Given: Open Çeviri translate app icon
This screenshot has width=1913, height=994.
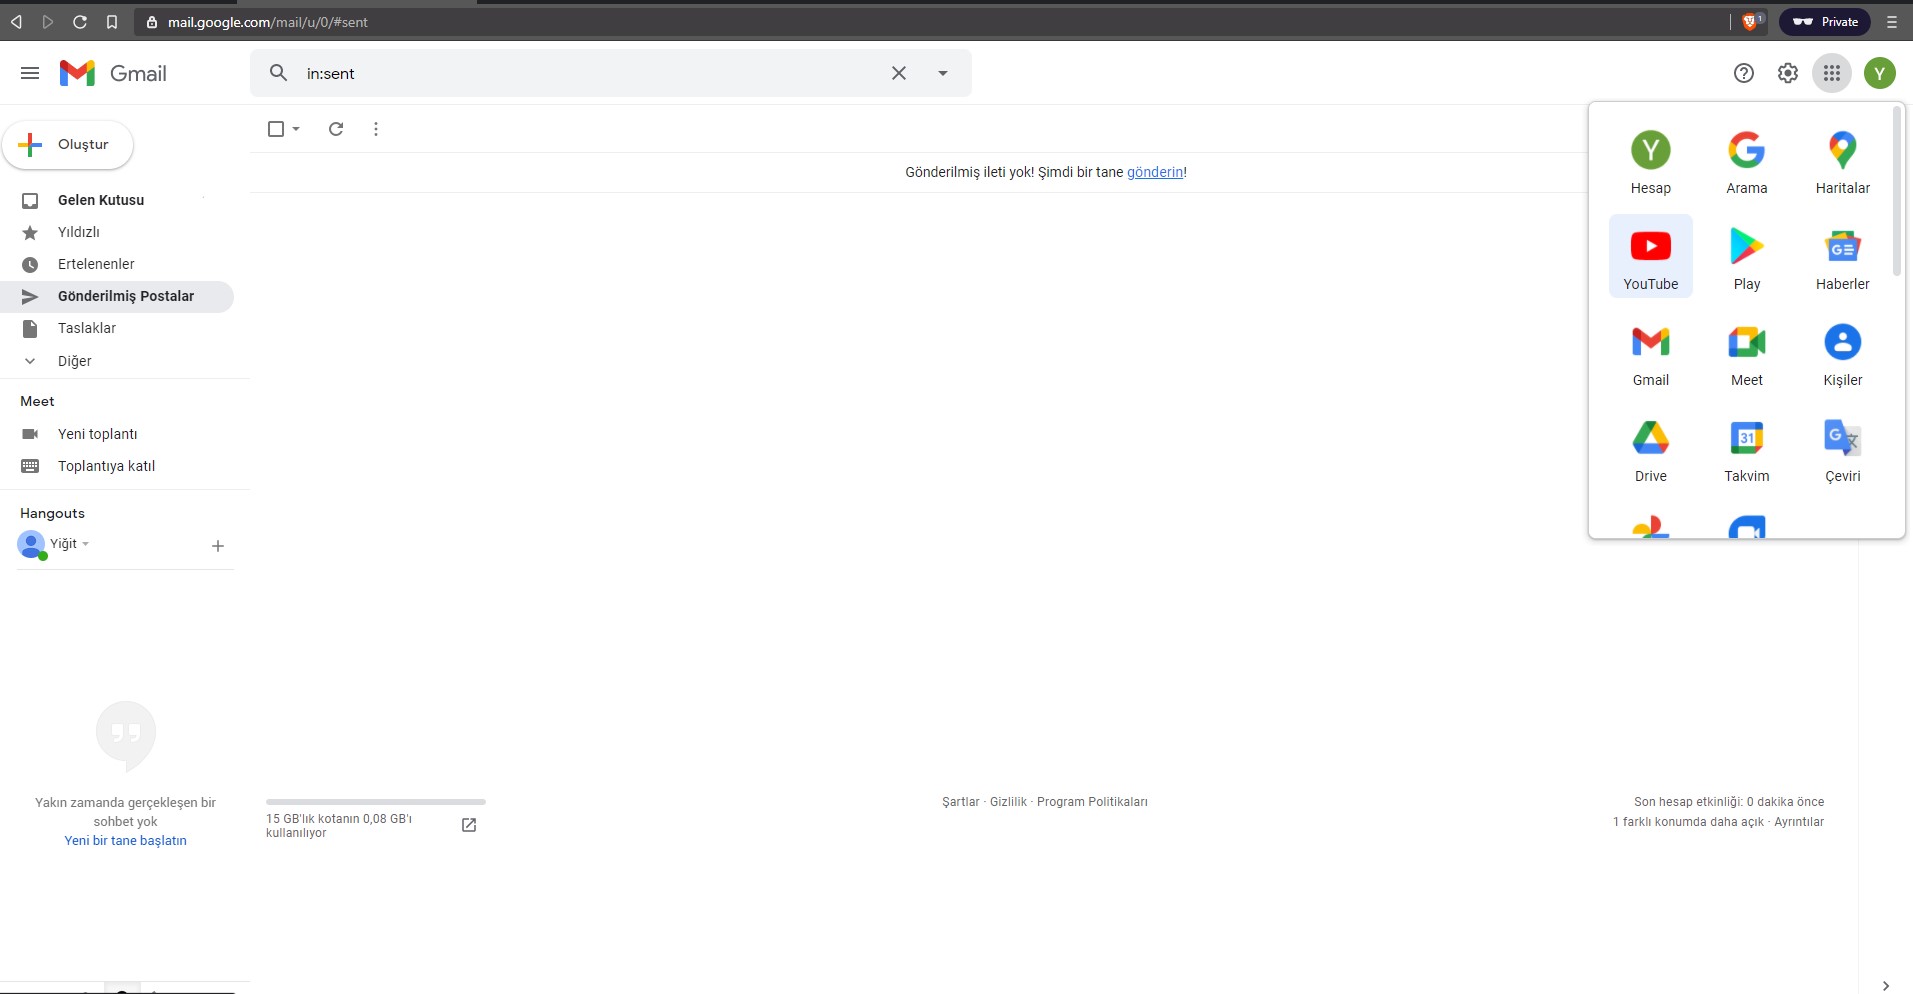Looking at the screenshot, I should 1842,448.
